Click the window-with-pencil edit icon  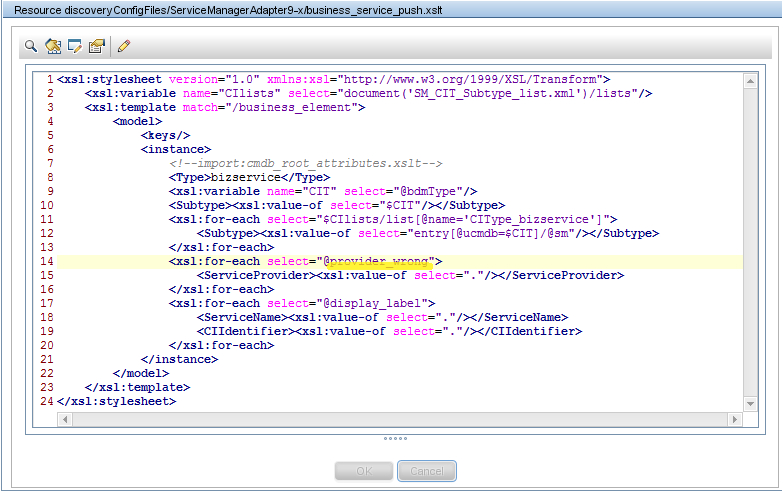75,46
